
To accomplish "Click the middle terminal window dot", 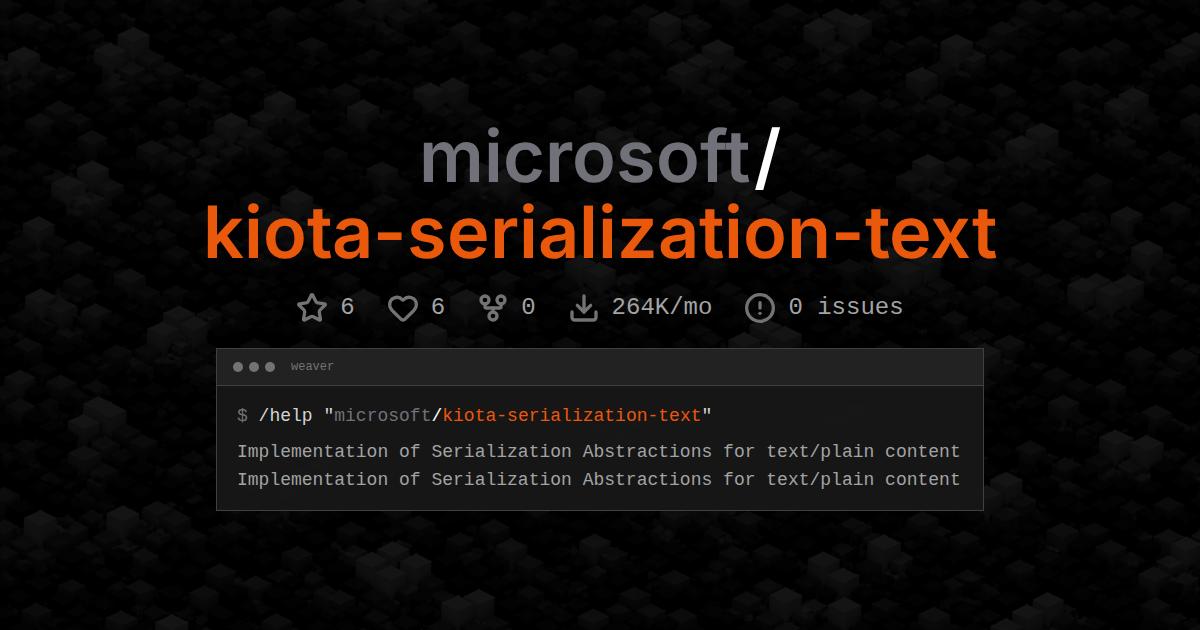I will click(x=254, y=367).
